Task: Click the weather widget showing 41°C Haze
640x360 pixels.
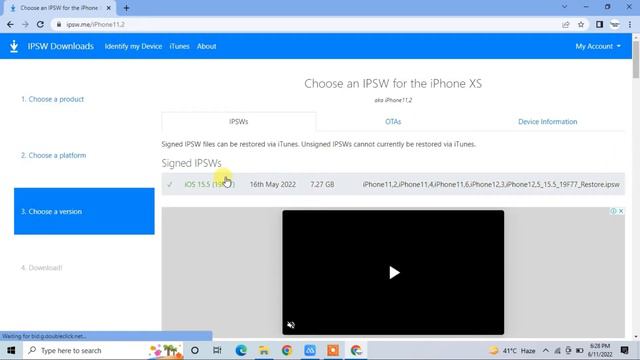Action: [x=512, y=351]
